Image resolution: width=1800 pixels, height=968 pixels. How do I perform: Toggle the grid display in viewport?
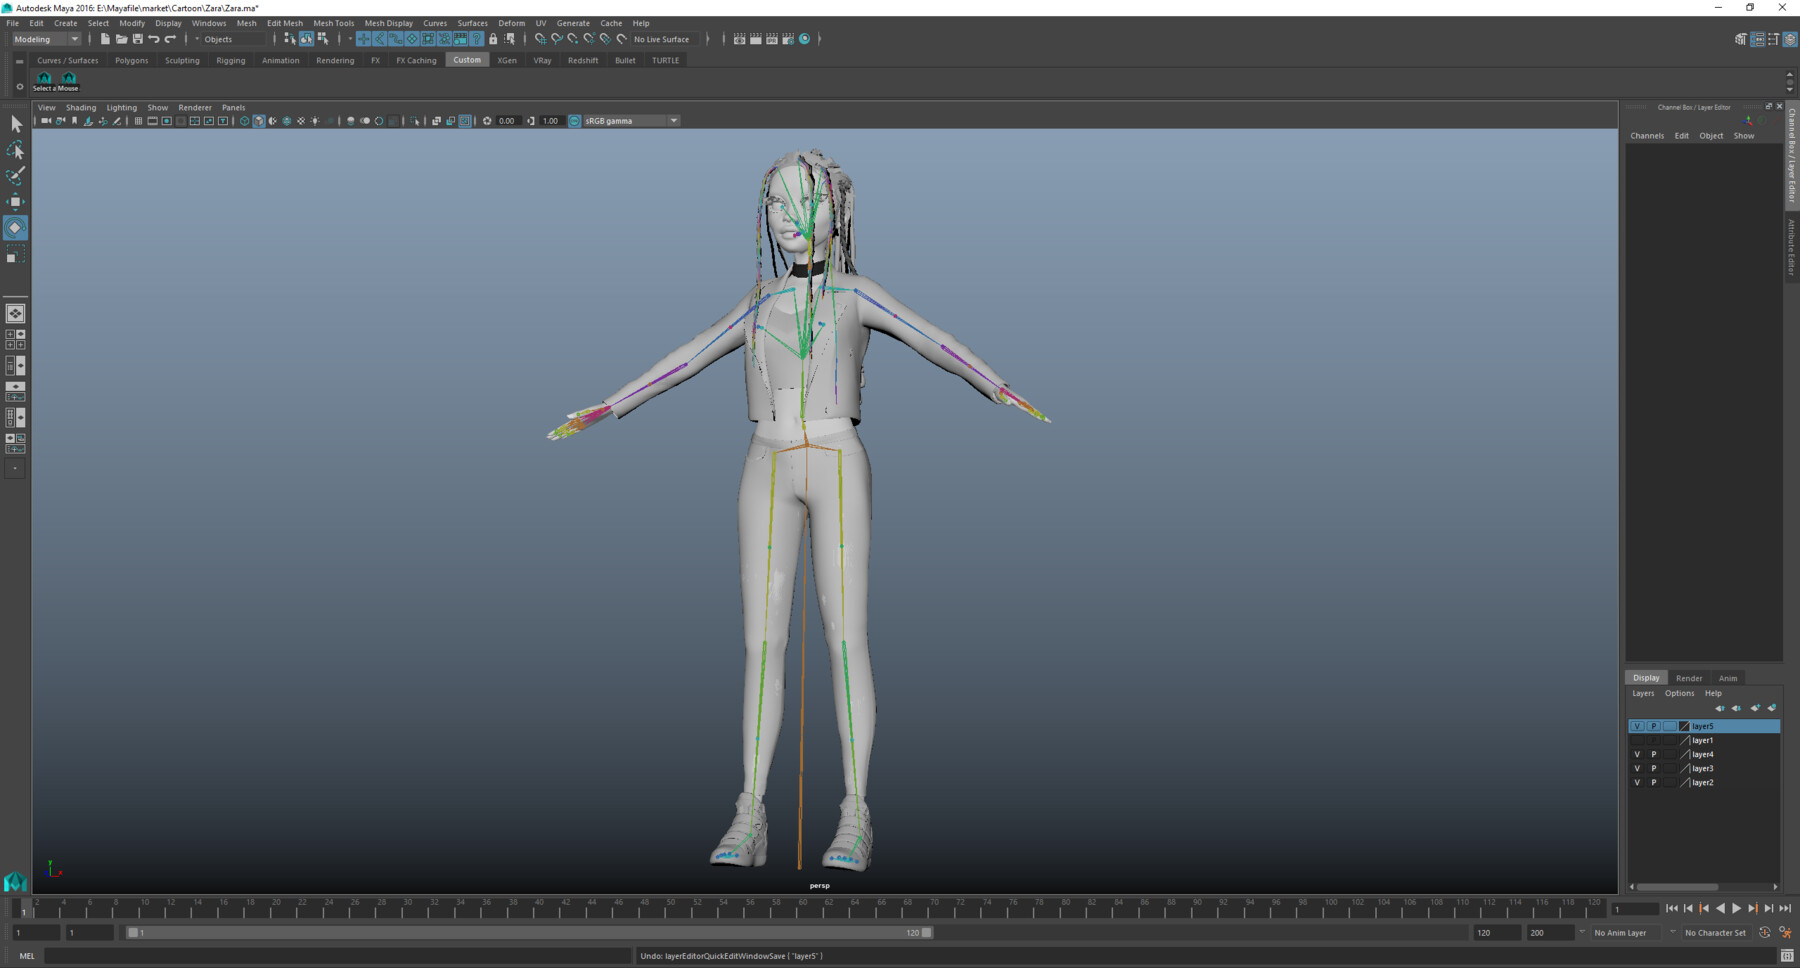(138, 121)
